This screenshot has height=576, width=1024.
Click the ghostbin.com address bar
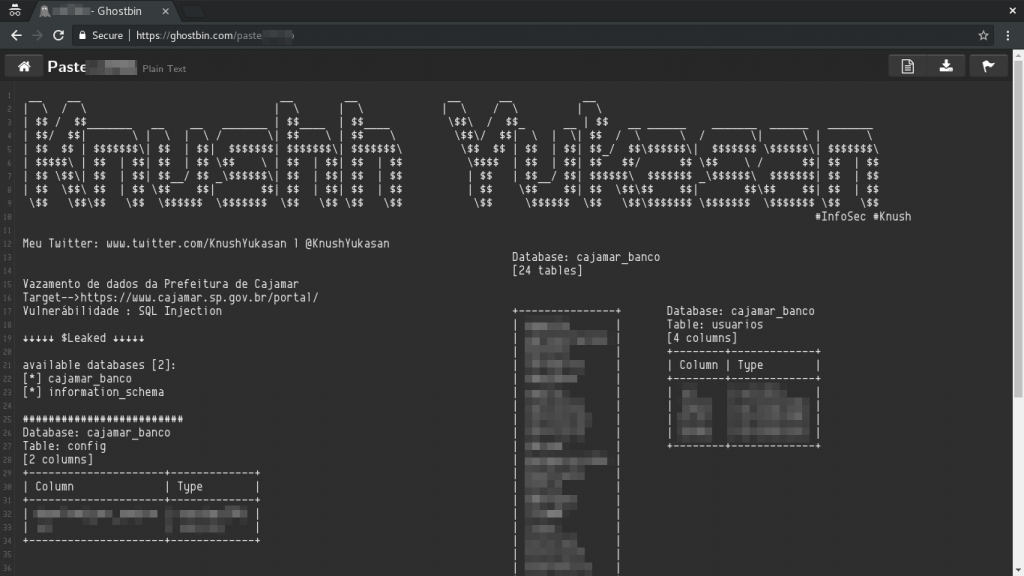522,35
